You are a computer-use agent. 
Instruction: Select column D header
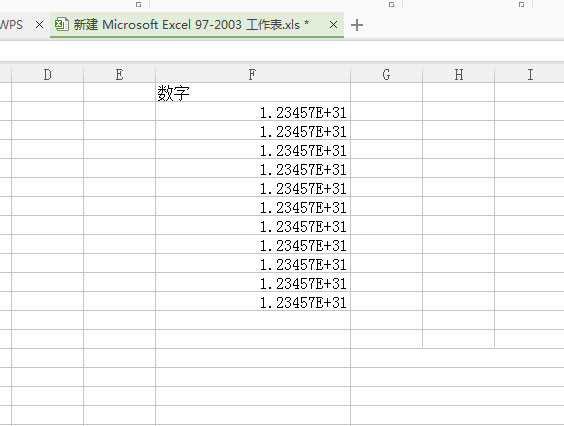click(x=47, y=74)
